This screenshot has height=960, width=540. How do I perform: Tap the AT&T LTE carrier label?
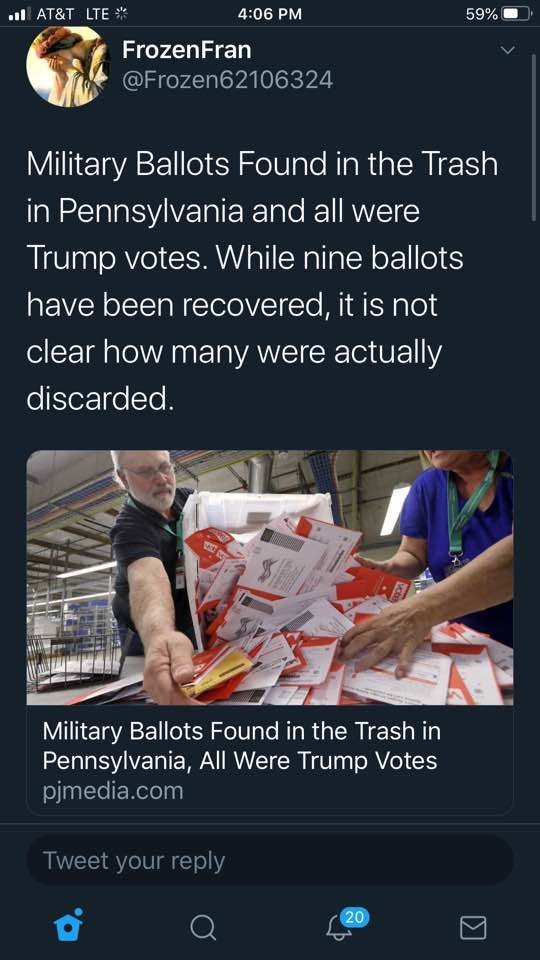[73, 13]
